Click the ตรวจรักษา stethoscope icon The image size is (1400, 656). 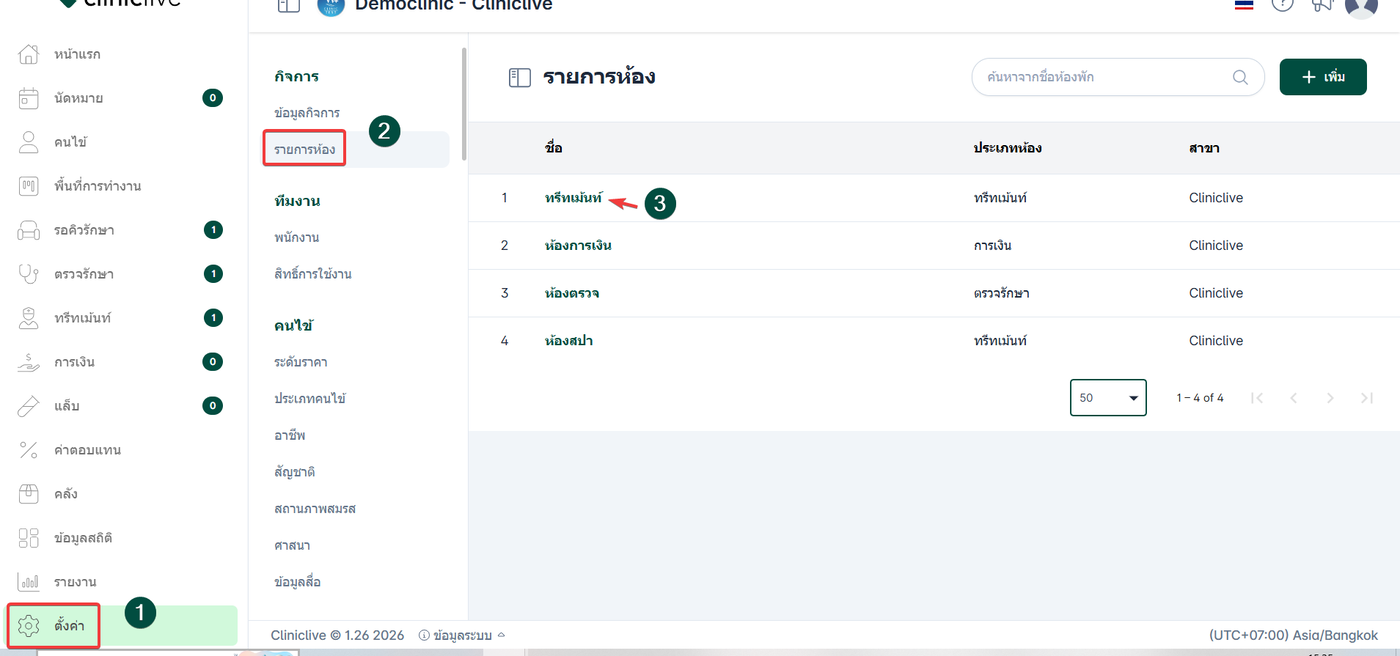(x=29, y=274)
